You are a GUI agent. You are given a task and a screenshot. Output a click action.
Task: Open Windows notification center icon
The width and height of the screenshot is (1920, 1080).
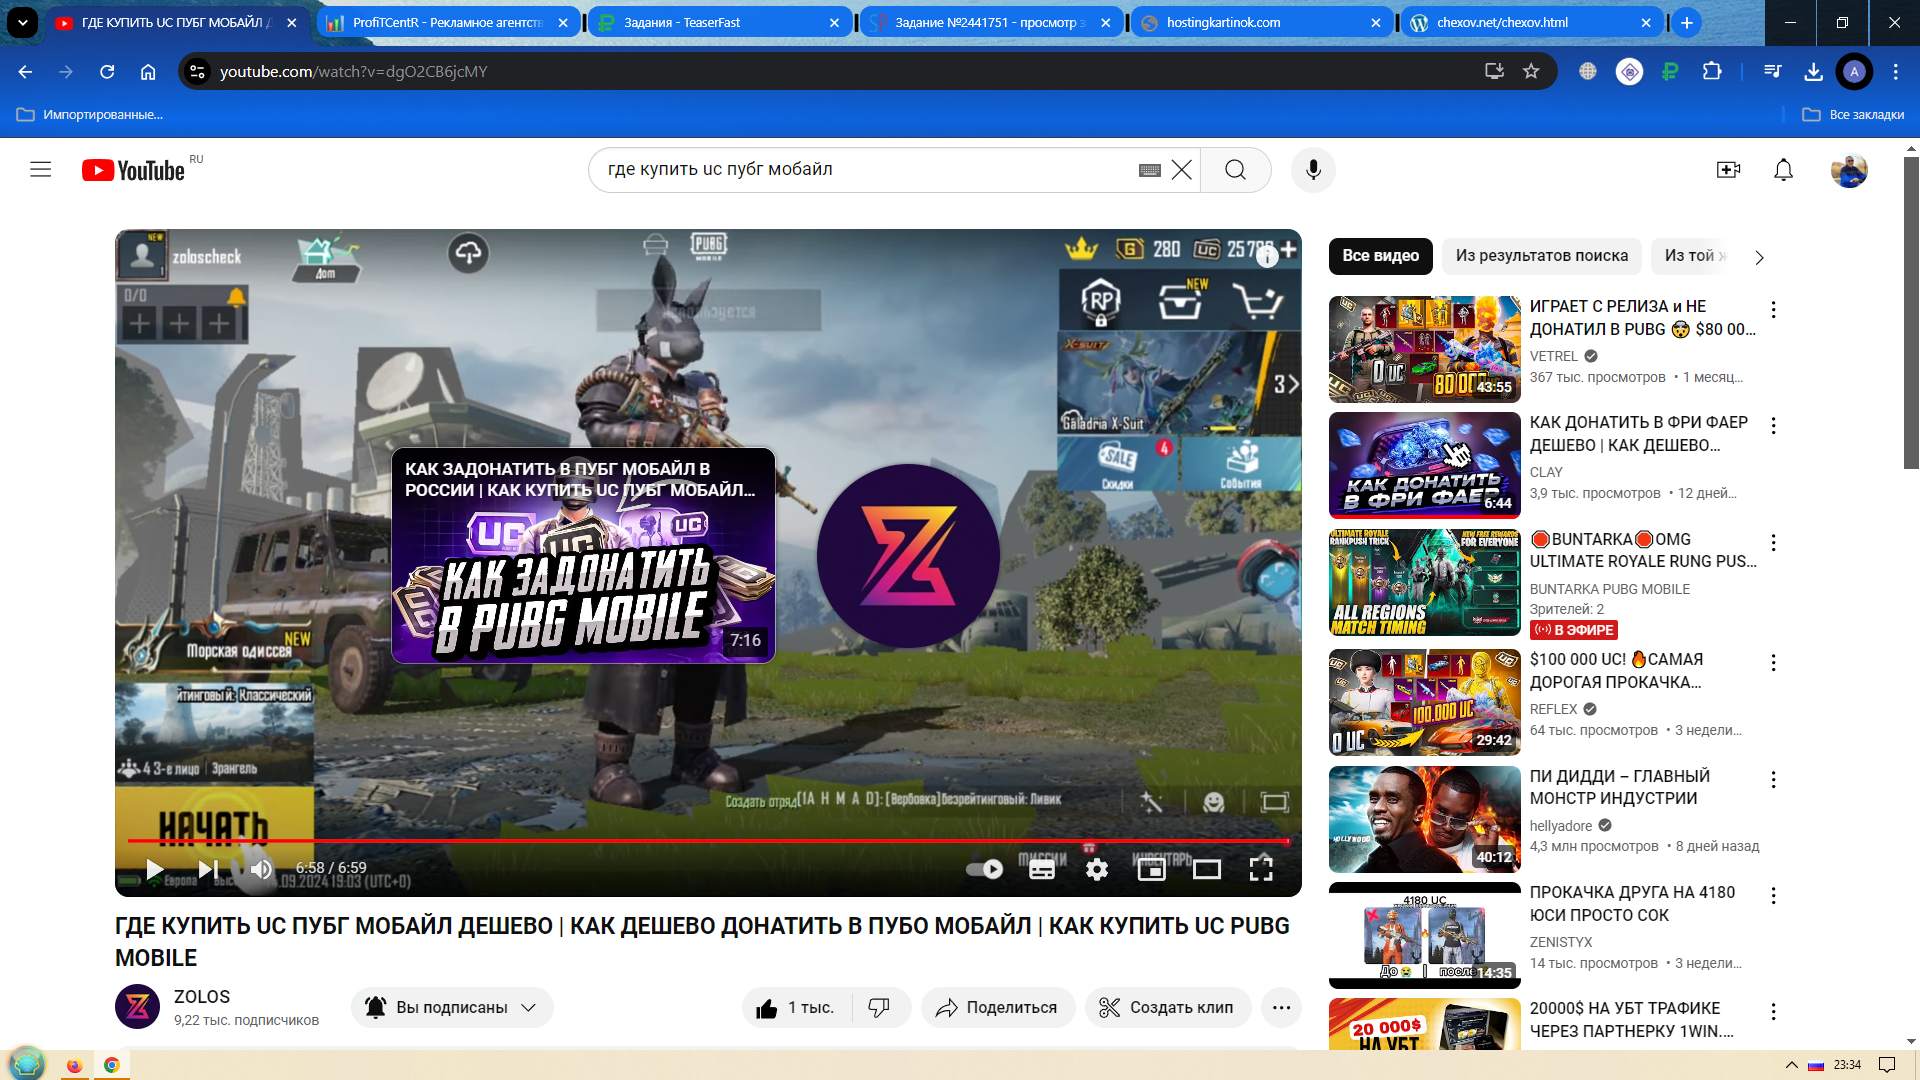[1887, 1065]
